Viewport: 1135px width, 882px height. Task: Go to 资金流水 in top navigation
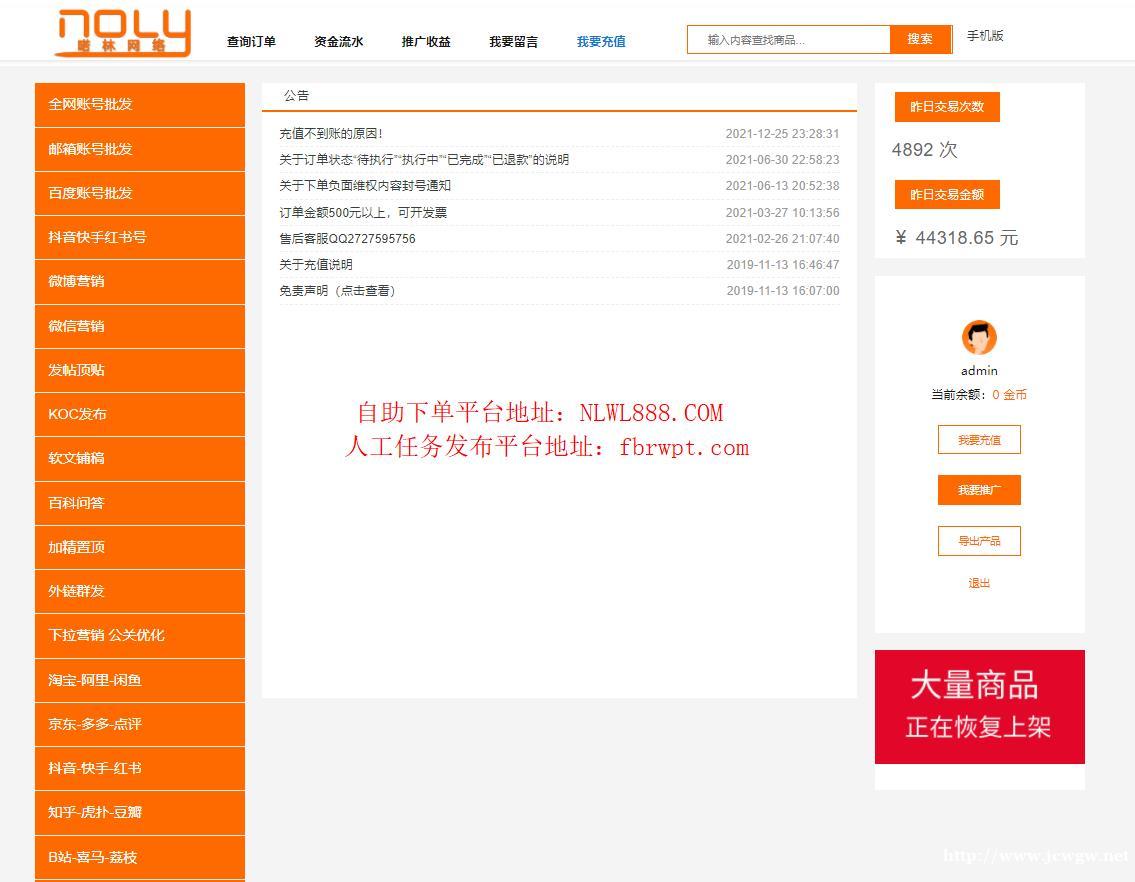pos(338,42)
